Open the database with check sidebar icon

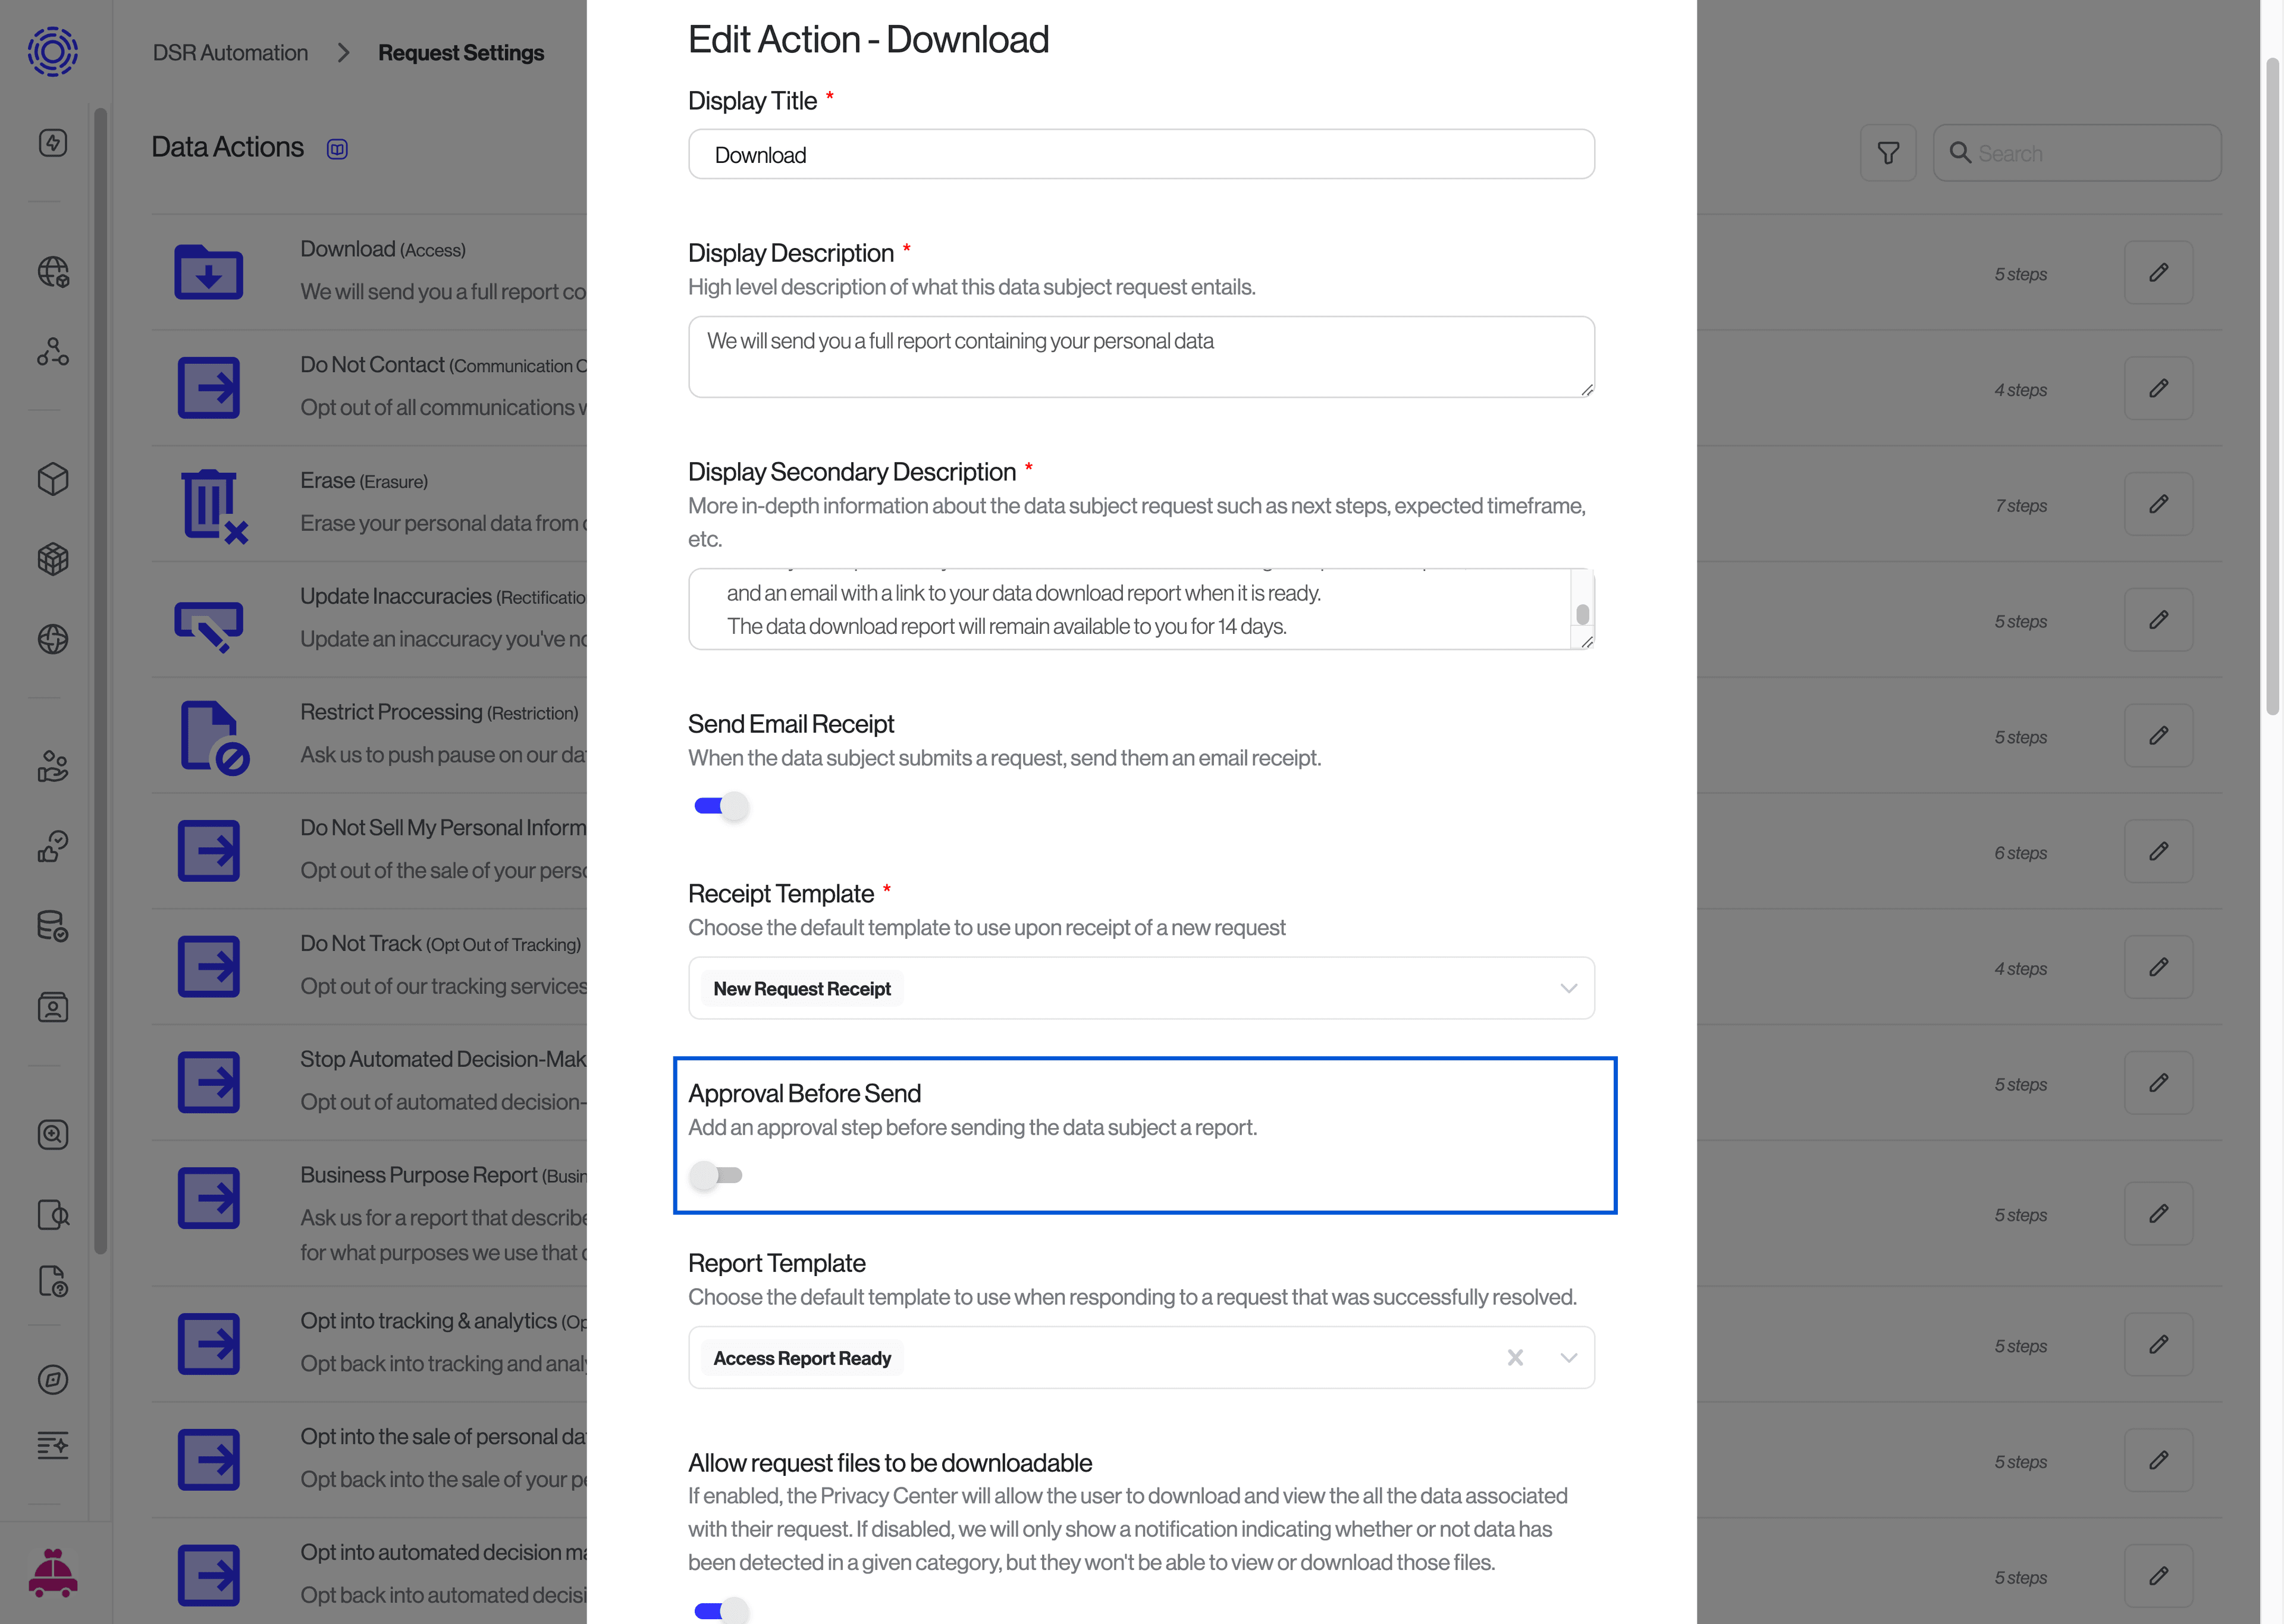pos(53,926)
